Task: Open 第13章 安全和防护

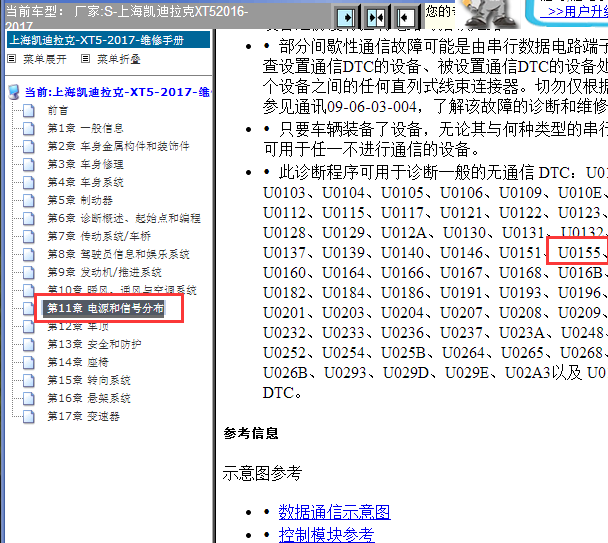Action: (94, 344)
